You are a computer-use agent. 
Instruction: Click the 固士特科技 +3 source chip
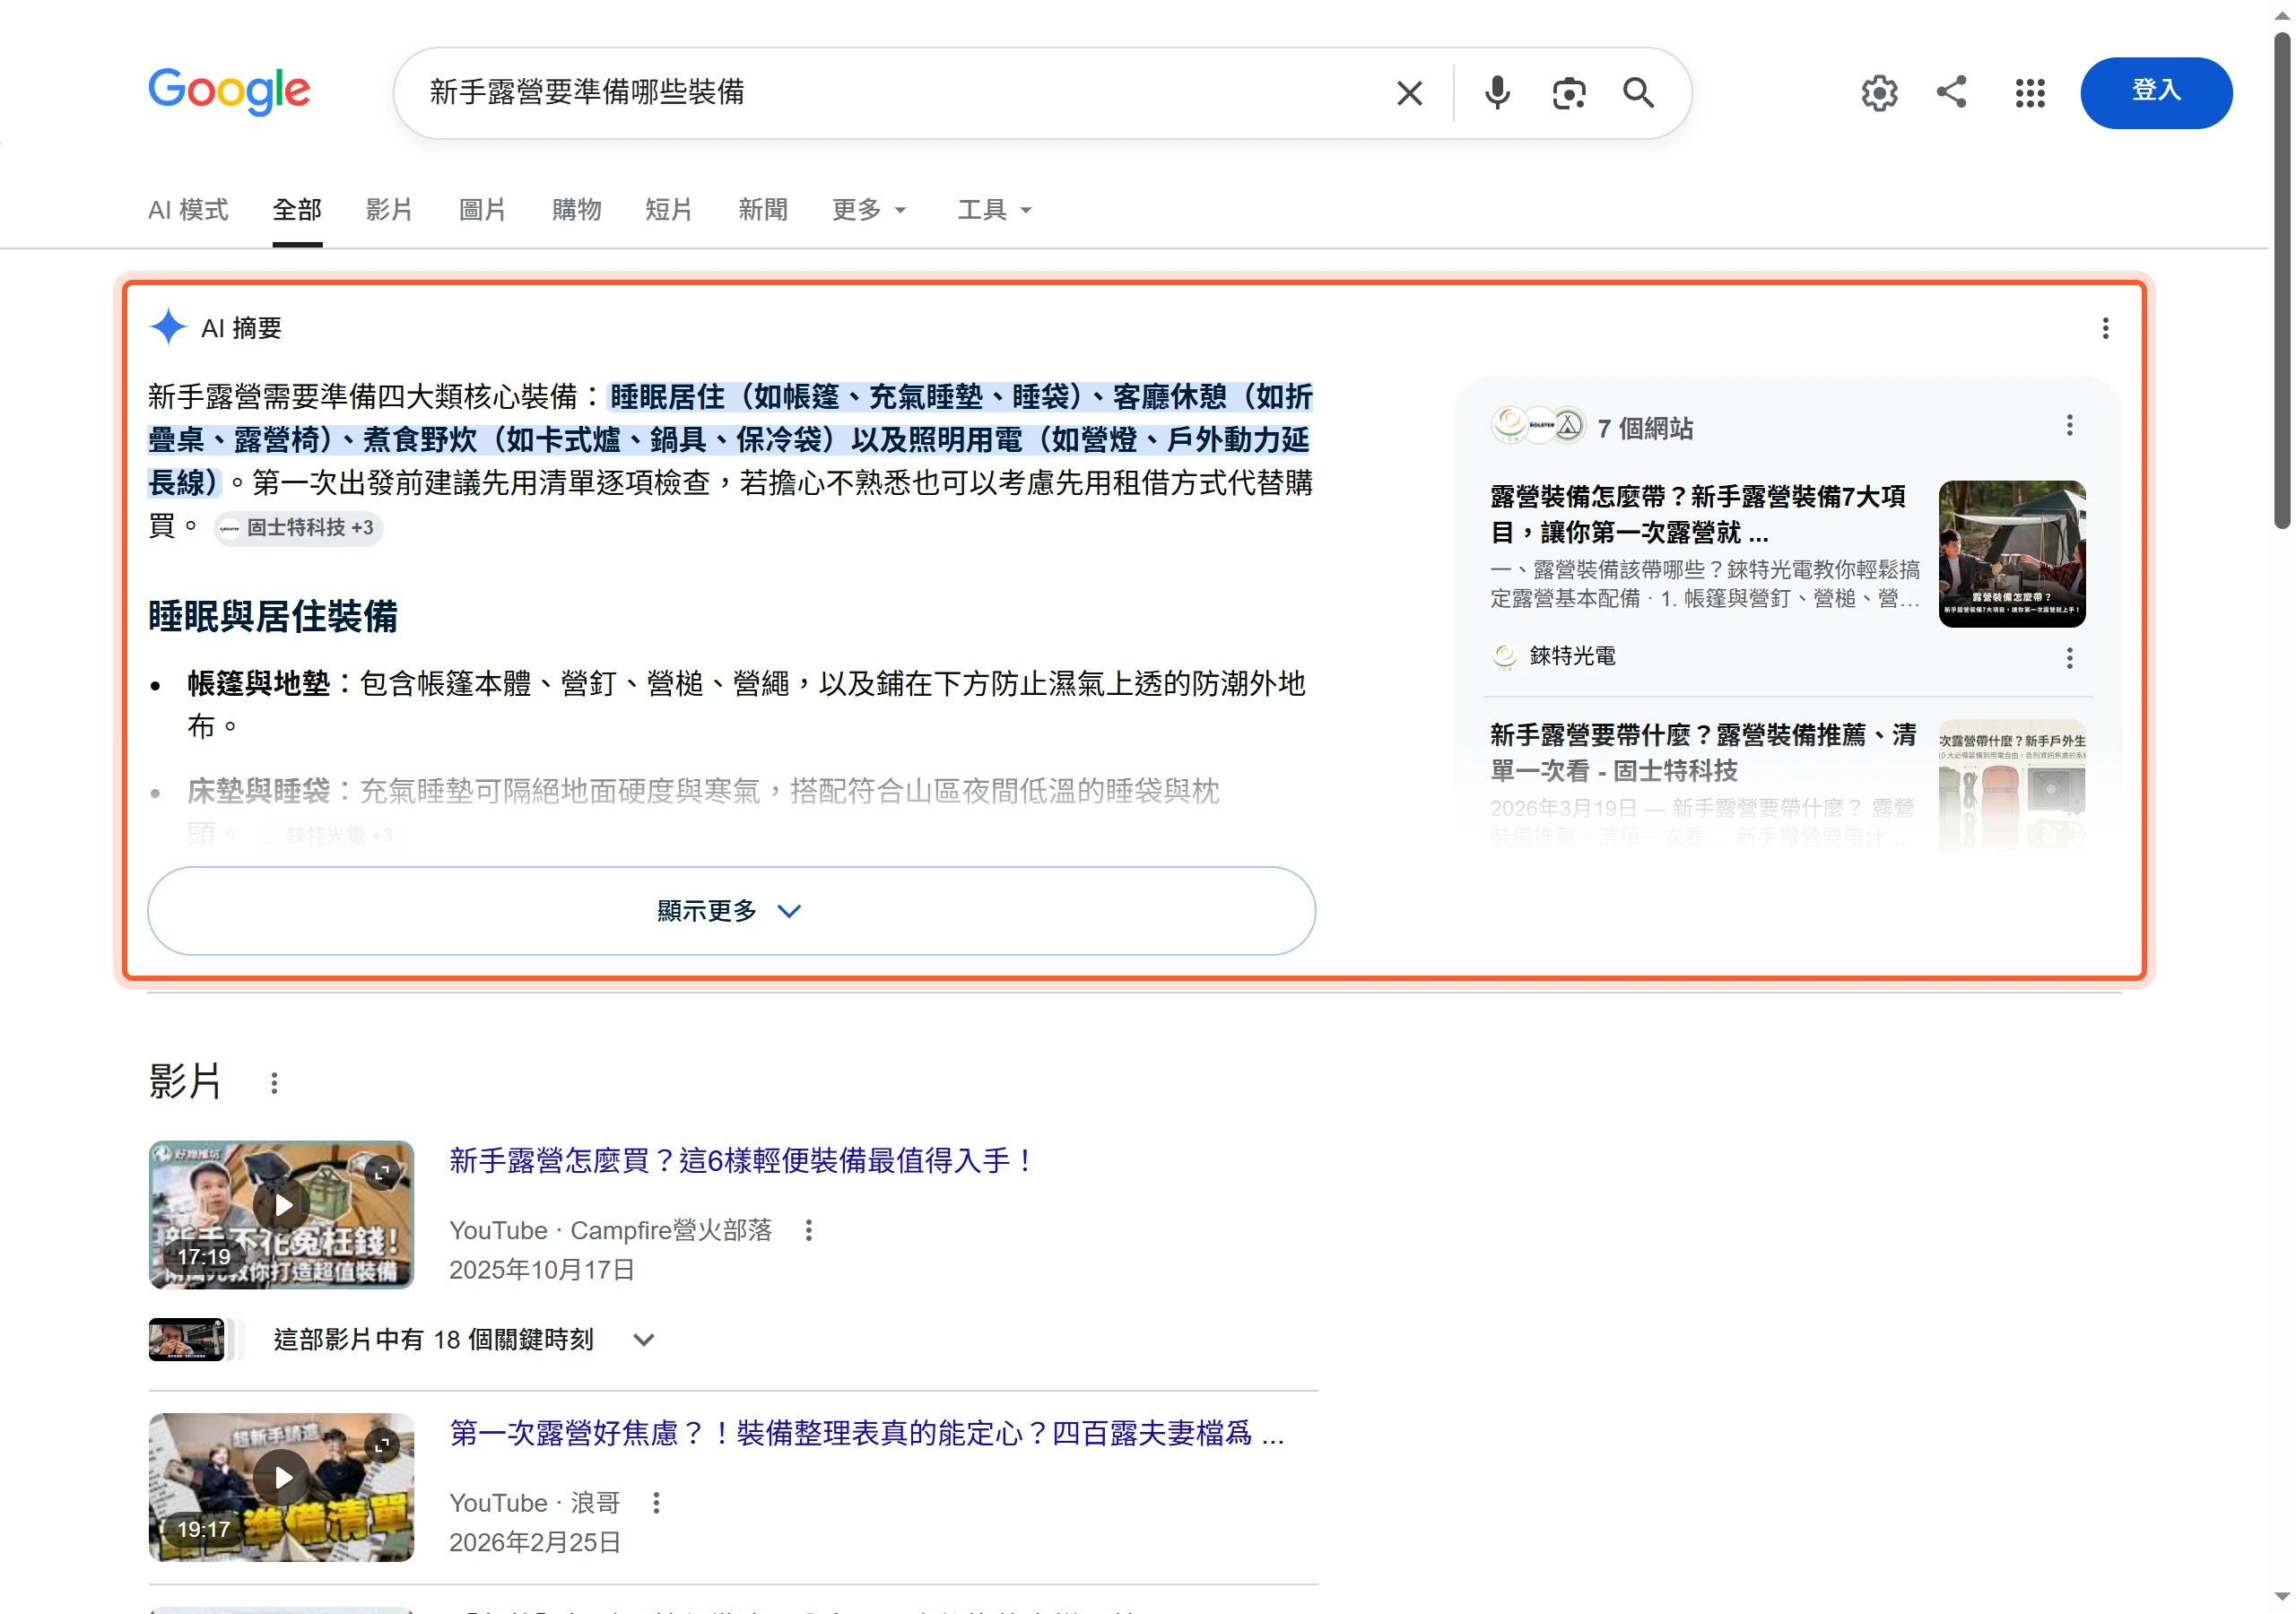(x=298, y=527)
